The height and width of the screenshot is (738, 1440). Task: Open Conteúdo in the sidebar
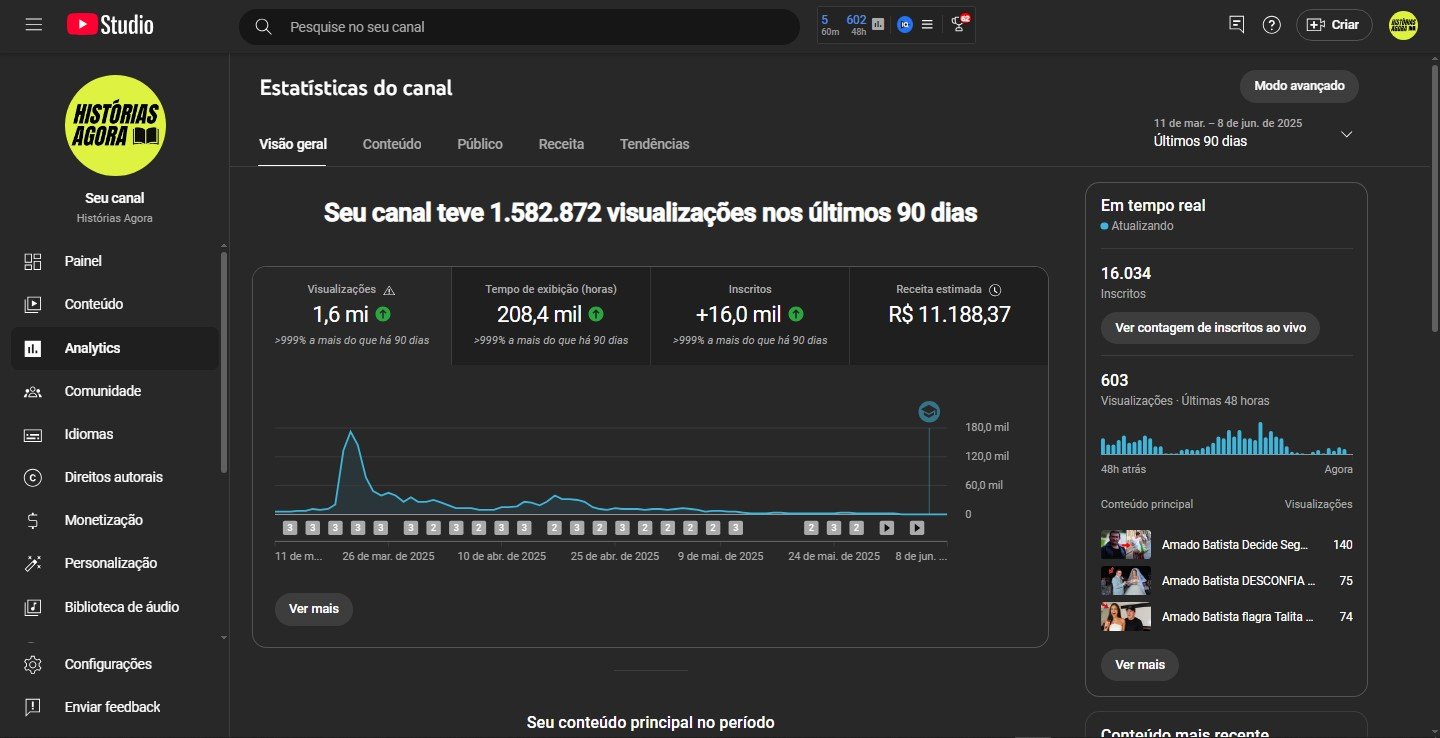point(115,304)
